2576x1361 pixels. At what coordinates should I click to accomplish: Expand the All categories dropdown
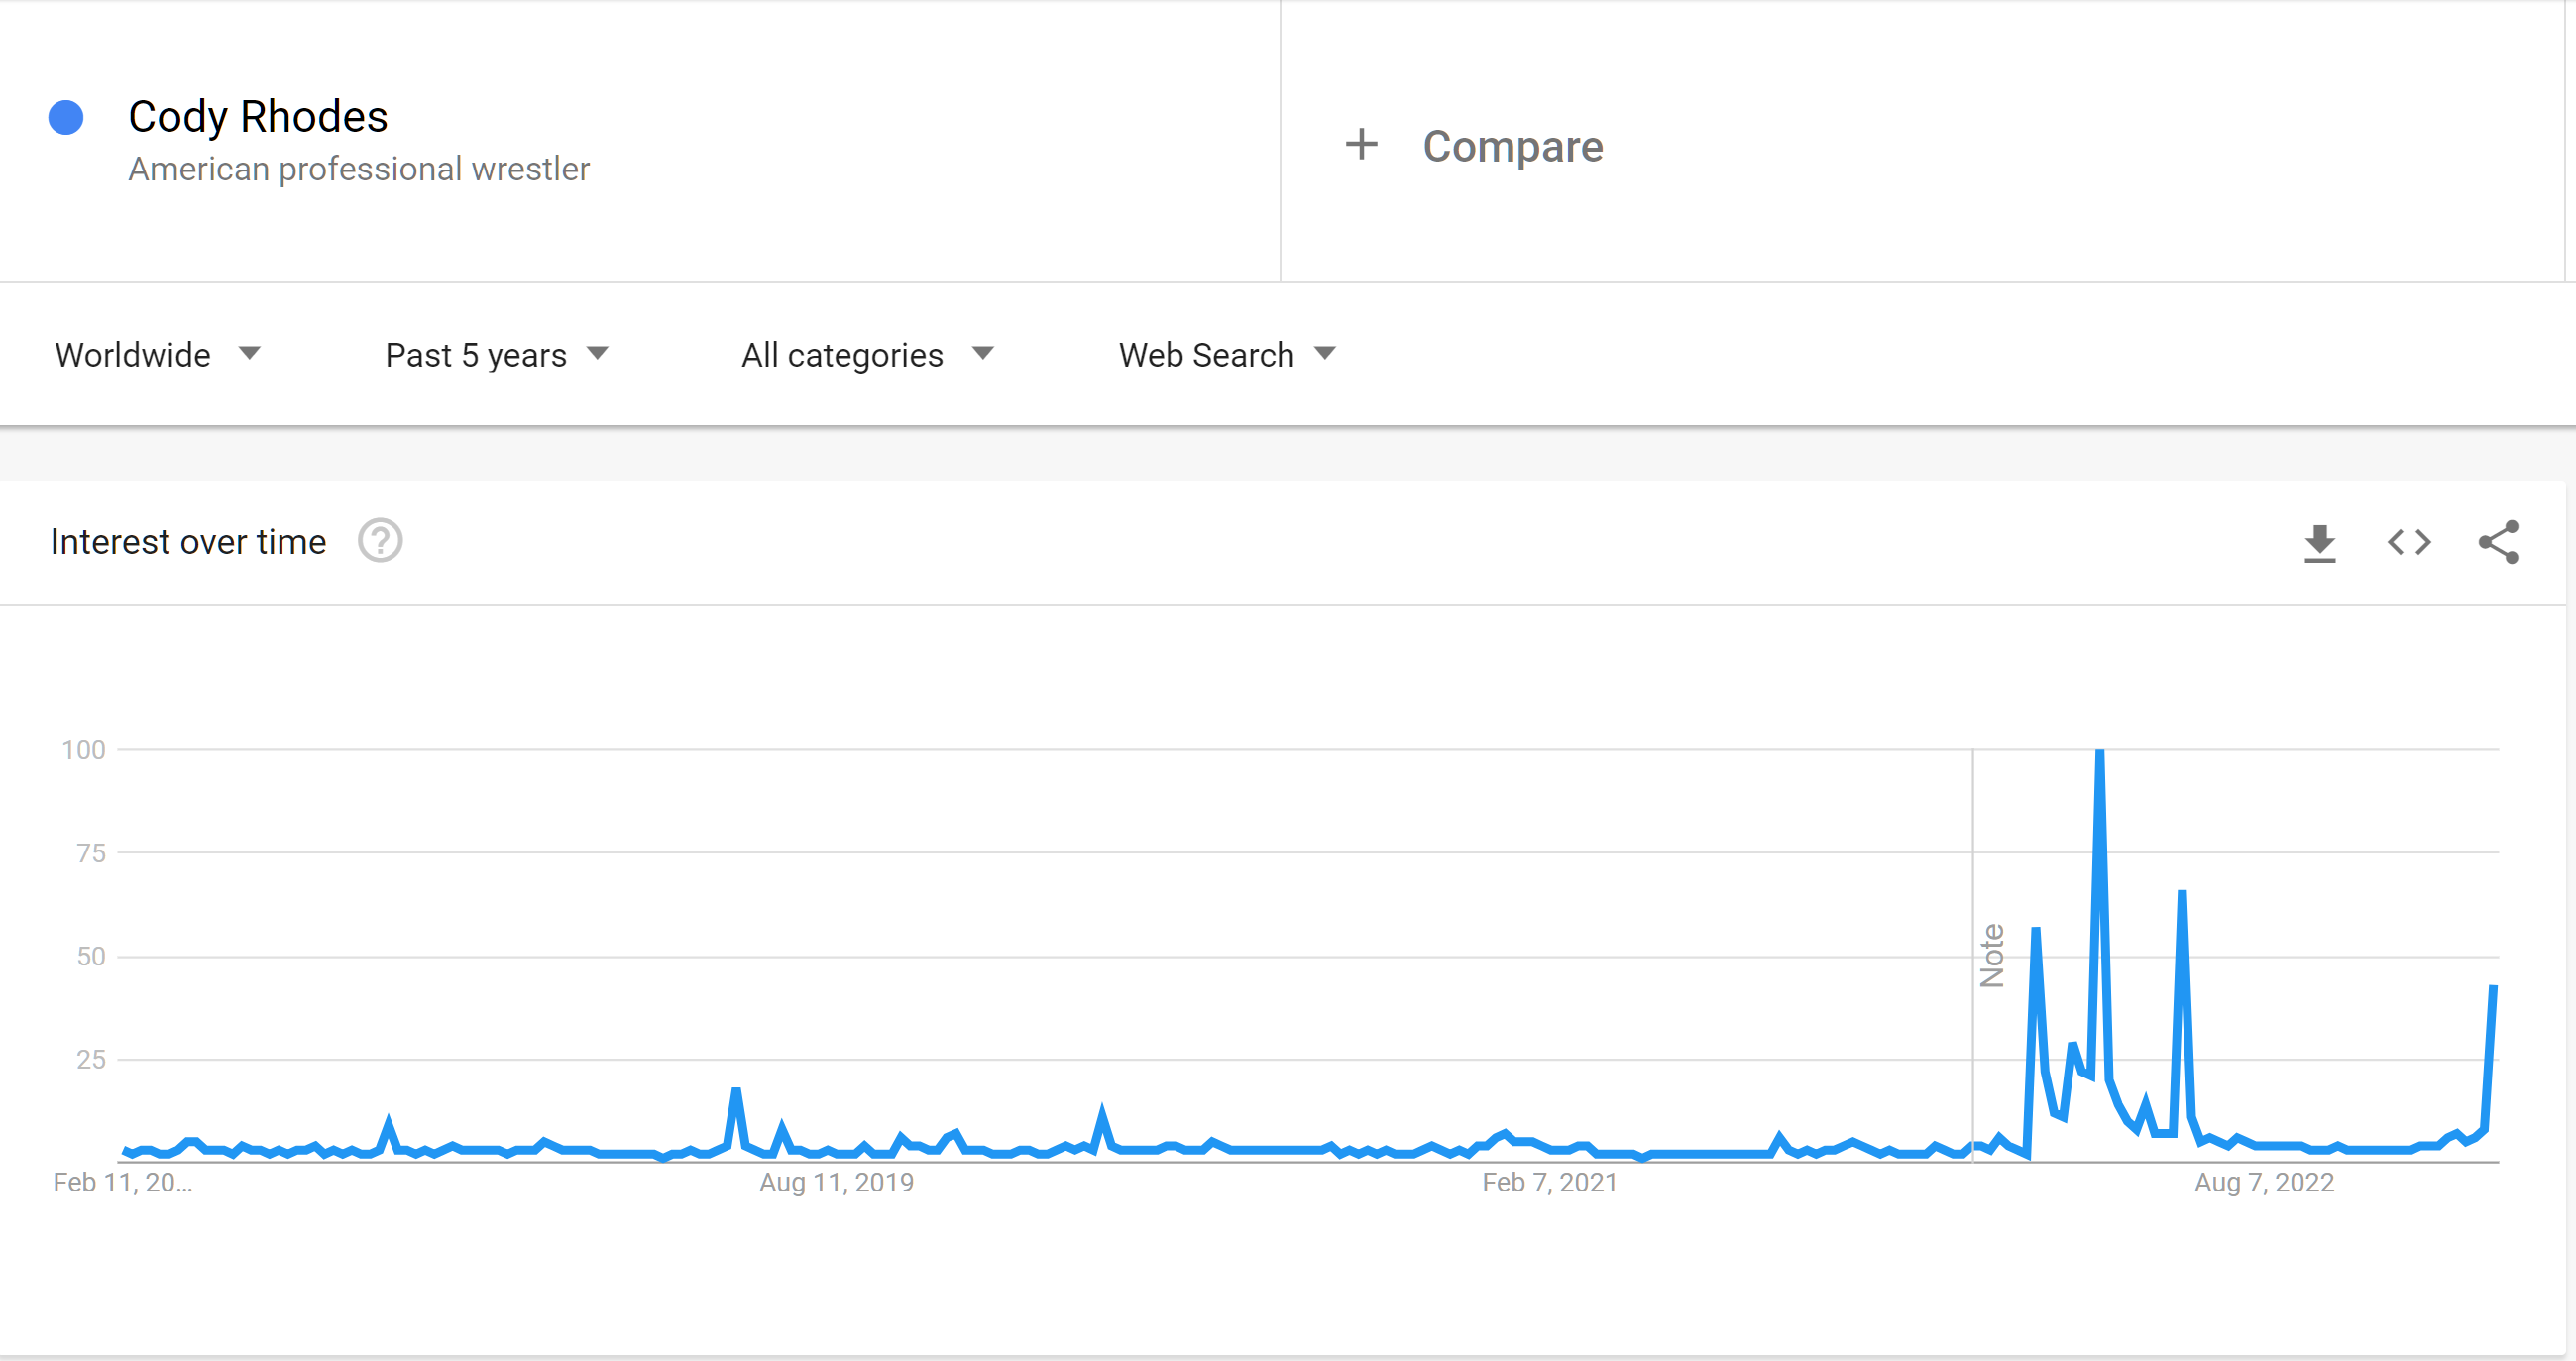coord(867,355)
